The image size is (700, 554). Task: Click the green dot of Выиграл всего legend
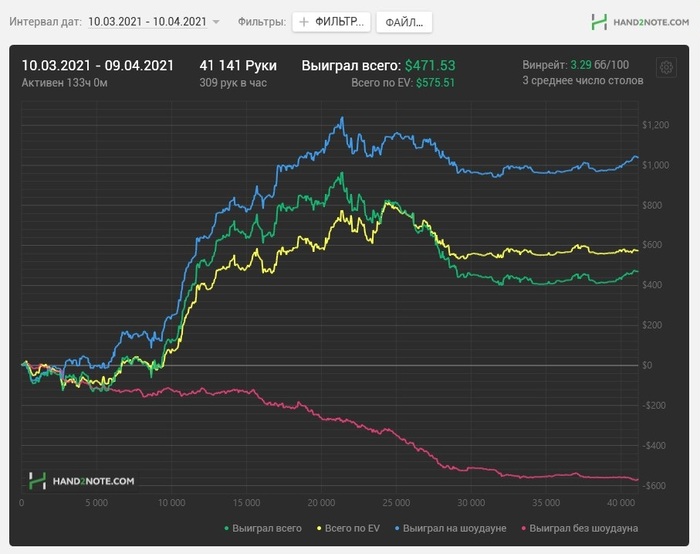click(x=226, y=529)
